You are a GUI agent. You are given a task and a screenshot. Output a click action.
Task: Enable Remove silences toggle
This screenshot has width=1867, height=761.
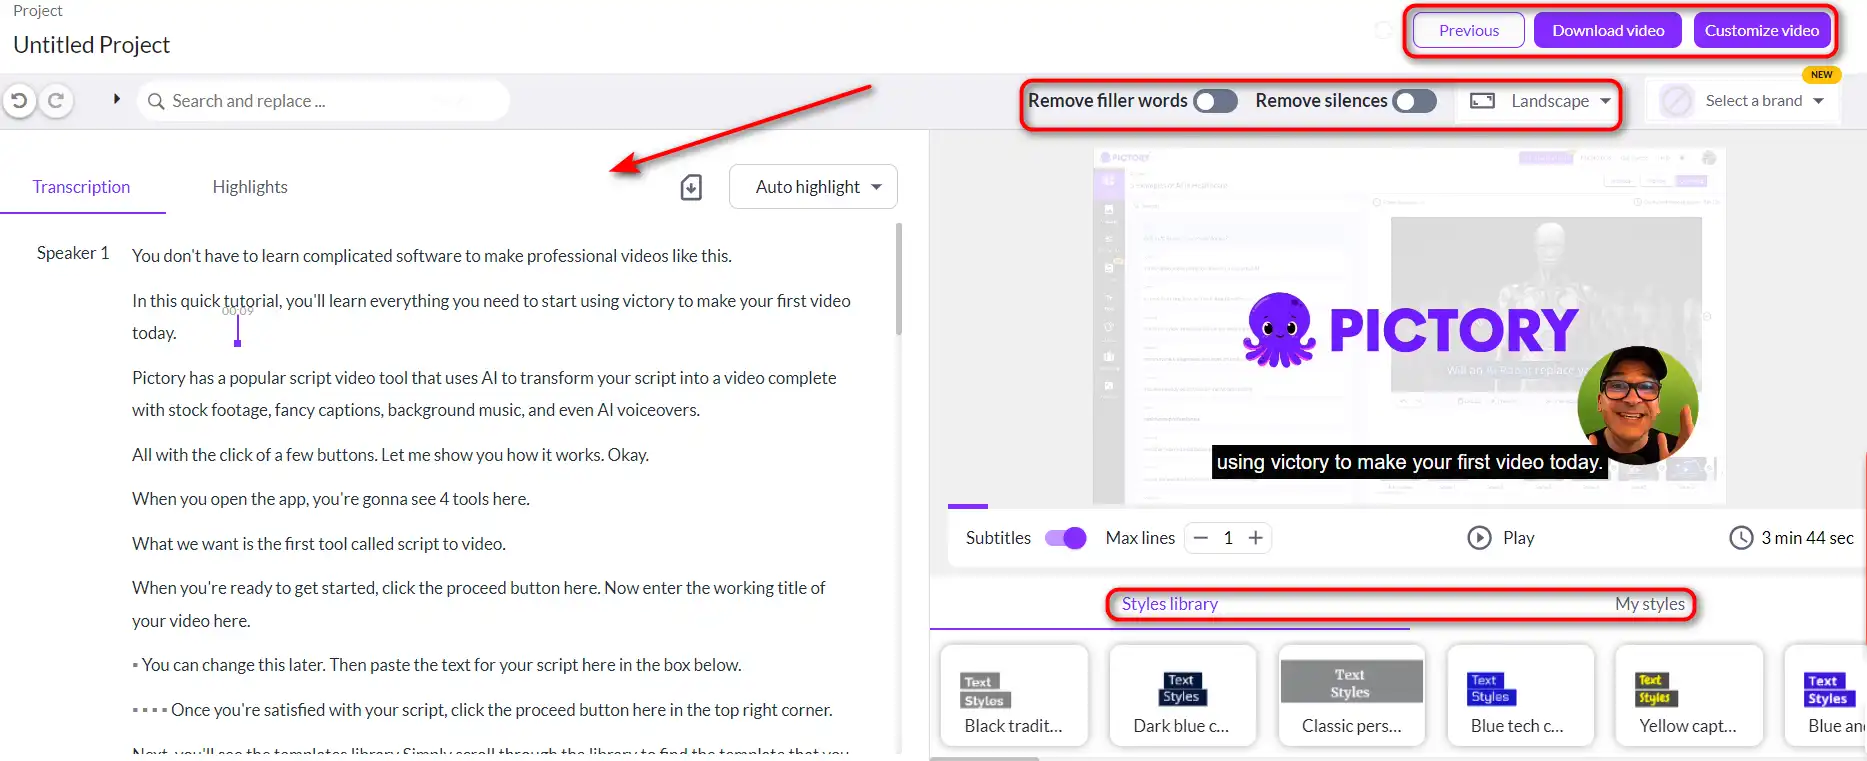point(1415,101)
